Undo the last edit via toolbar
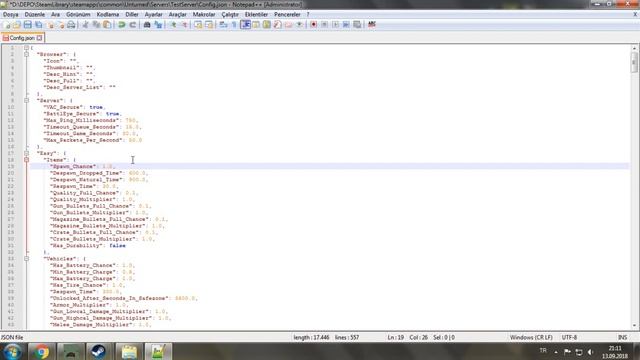 point(122,25)
